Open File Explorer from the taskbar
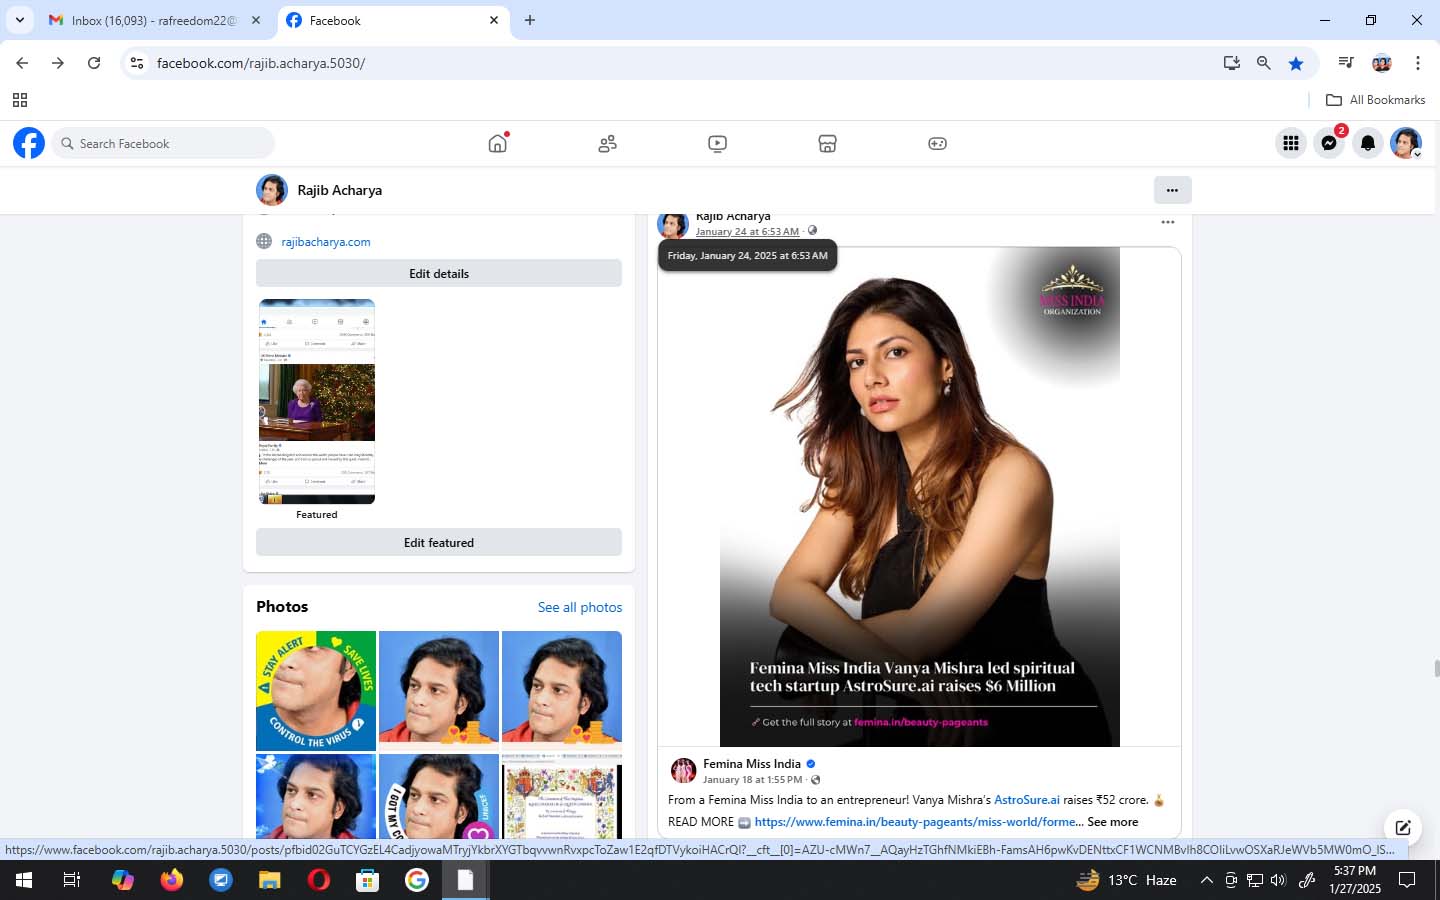Screen dimensions: 1440x900 click(x=270, y=880)
